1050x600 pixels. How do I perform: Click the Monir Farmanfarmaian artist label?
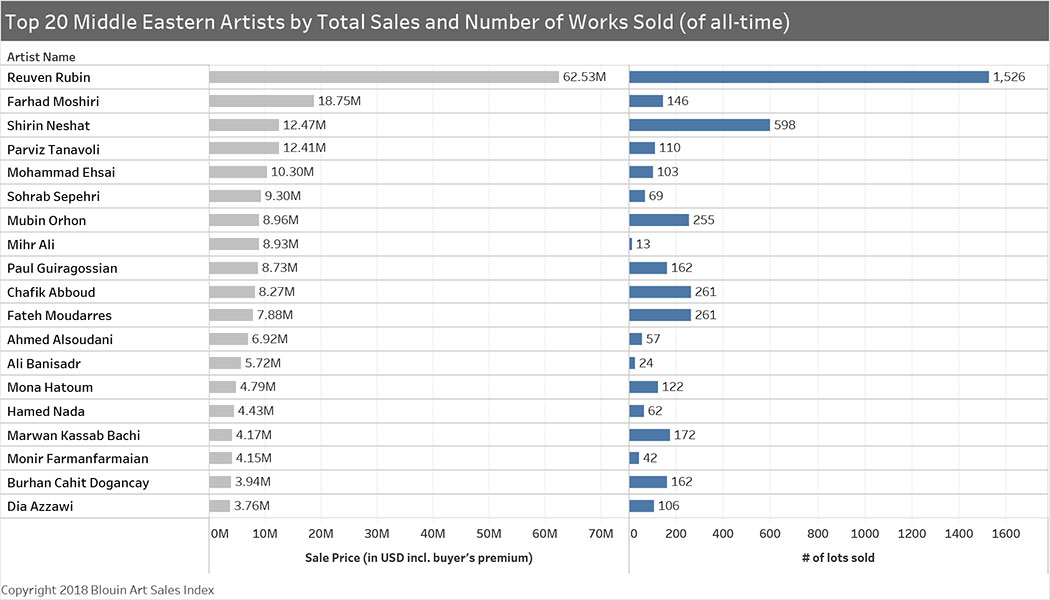[77, 459]
